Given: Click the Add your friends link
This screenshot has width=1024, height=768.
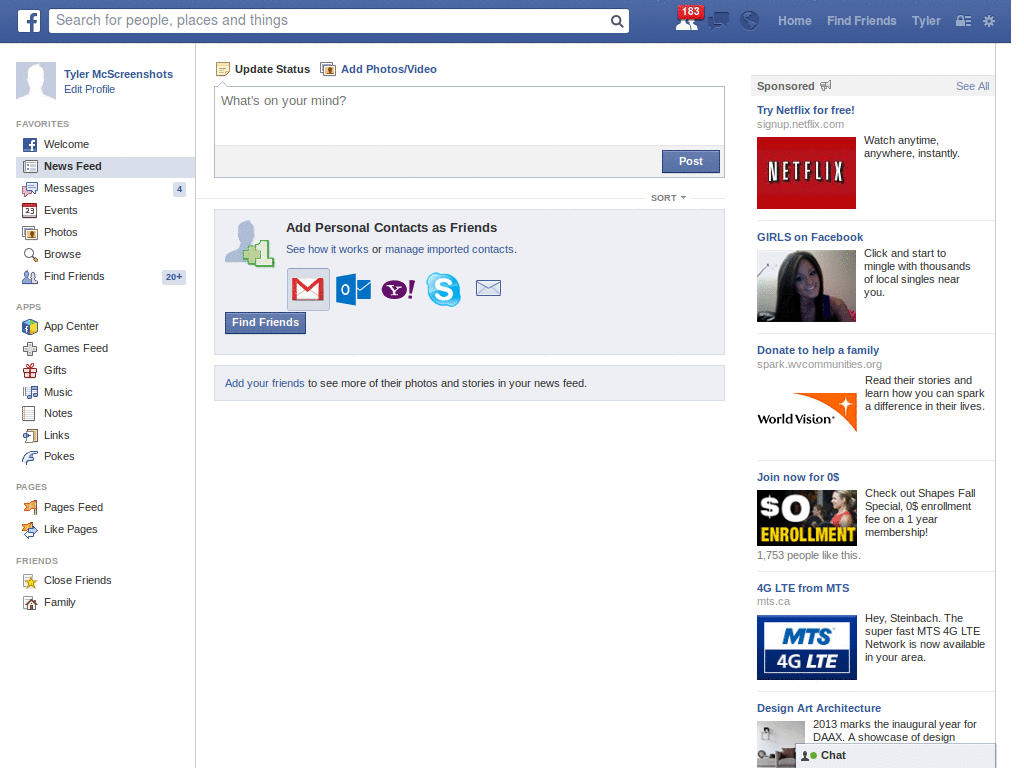Looking at the screenshot, I should pyautogui.click(x=264, y=383).
